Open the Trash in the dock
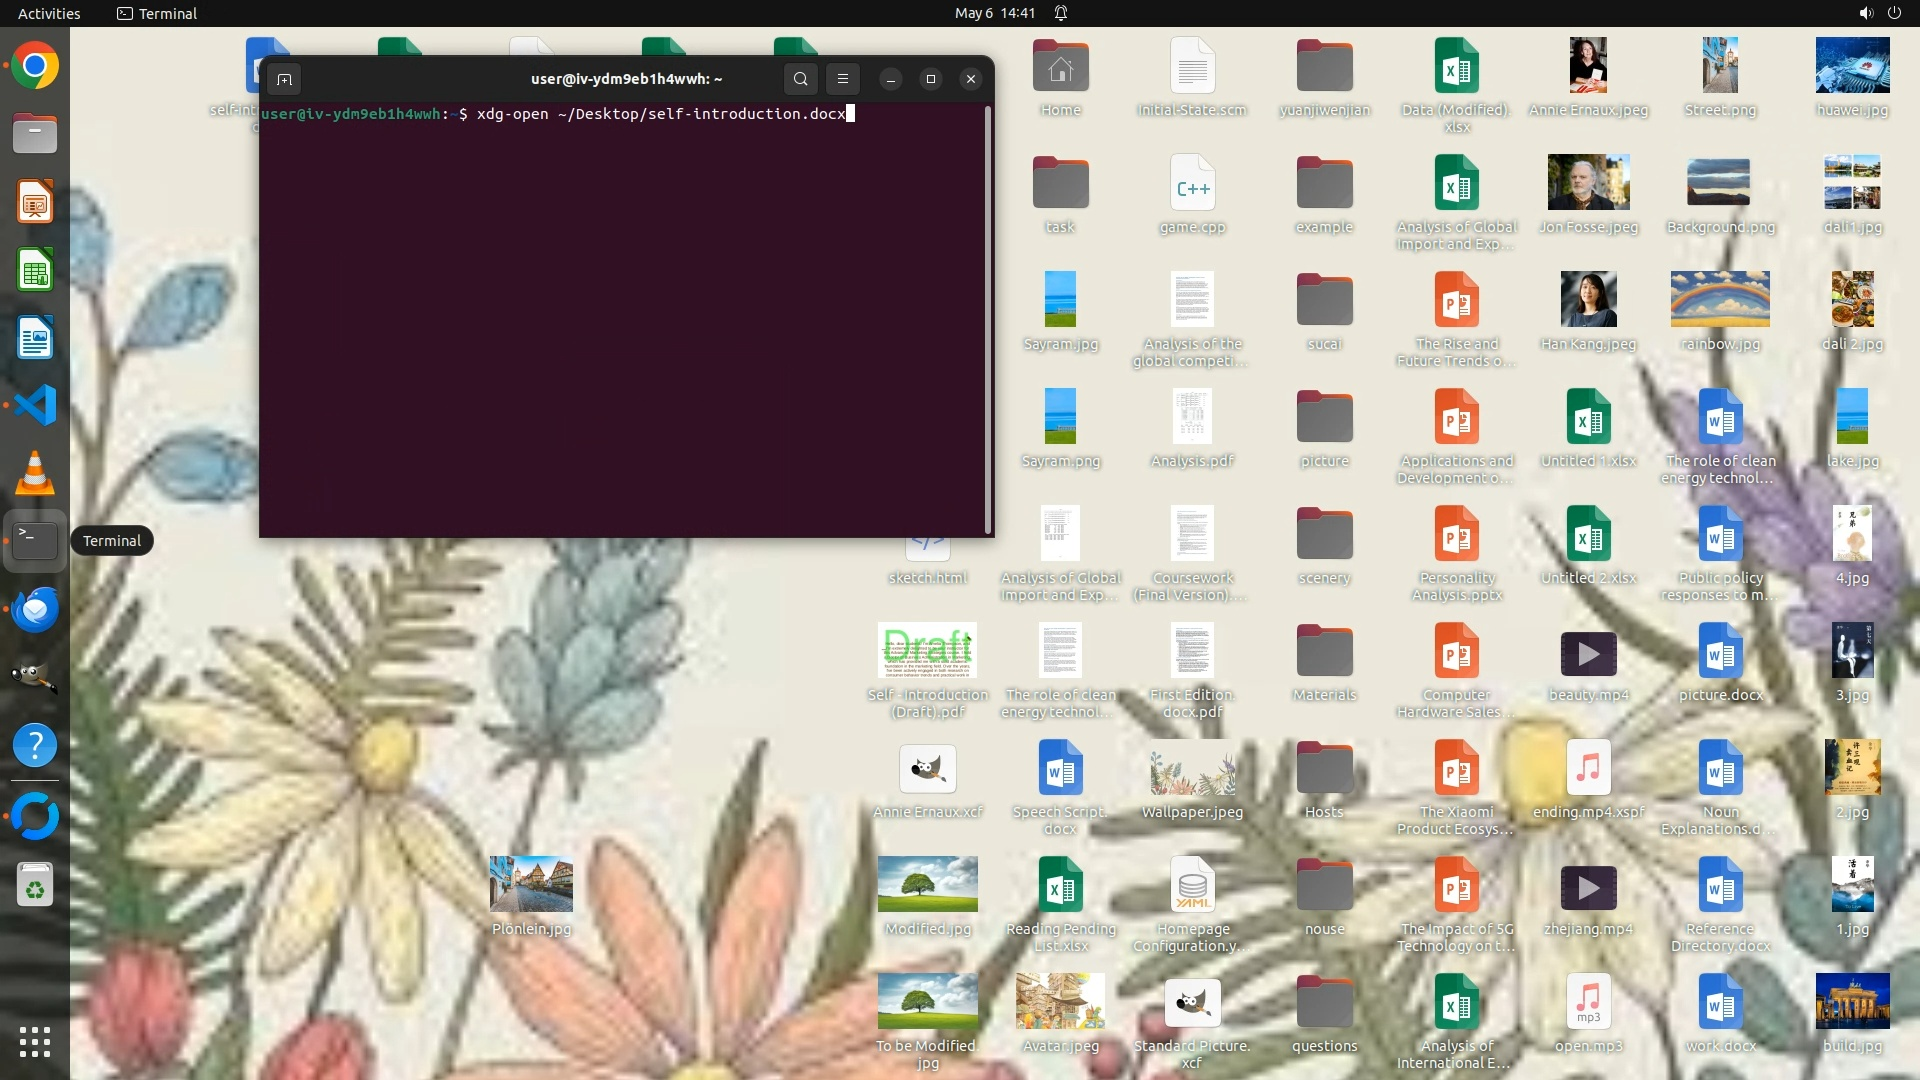 point(35,885)
